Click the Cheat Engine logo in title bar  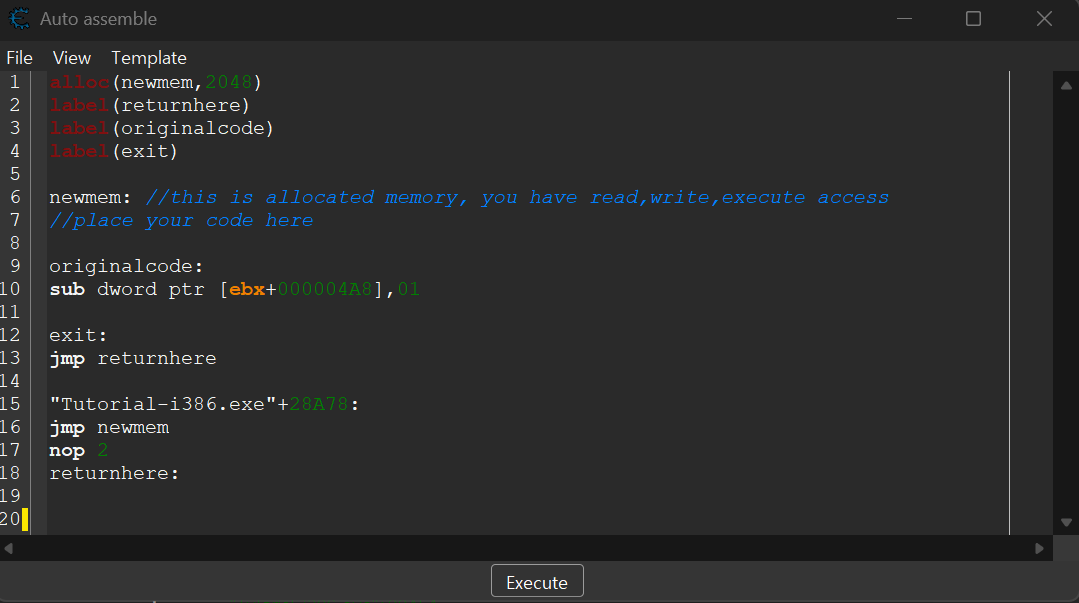[x=17, y=19]
